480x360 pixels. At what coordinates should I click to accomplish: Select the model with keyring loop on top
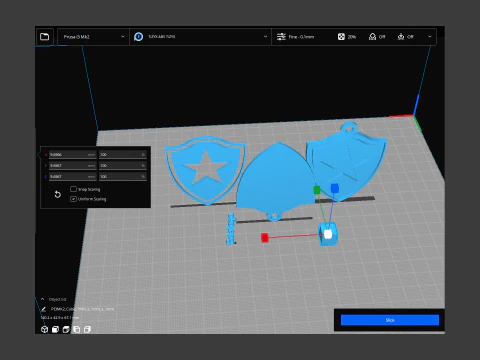point(347,162)
